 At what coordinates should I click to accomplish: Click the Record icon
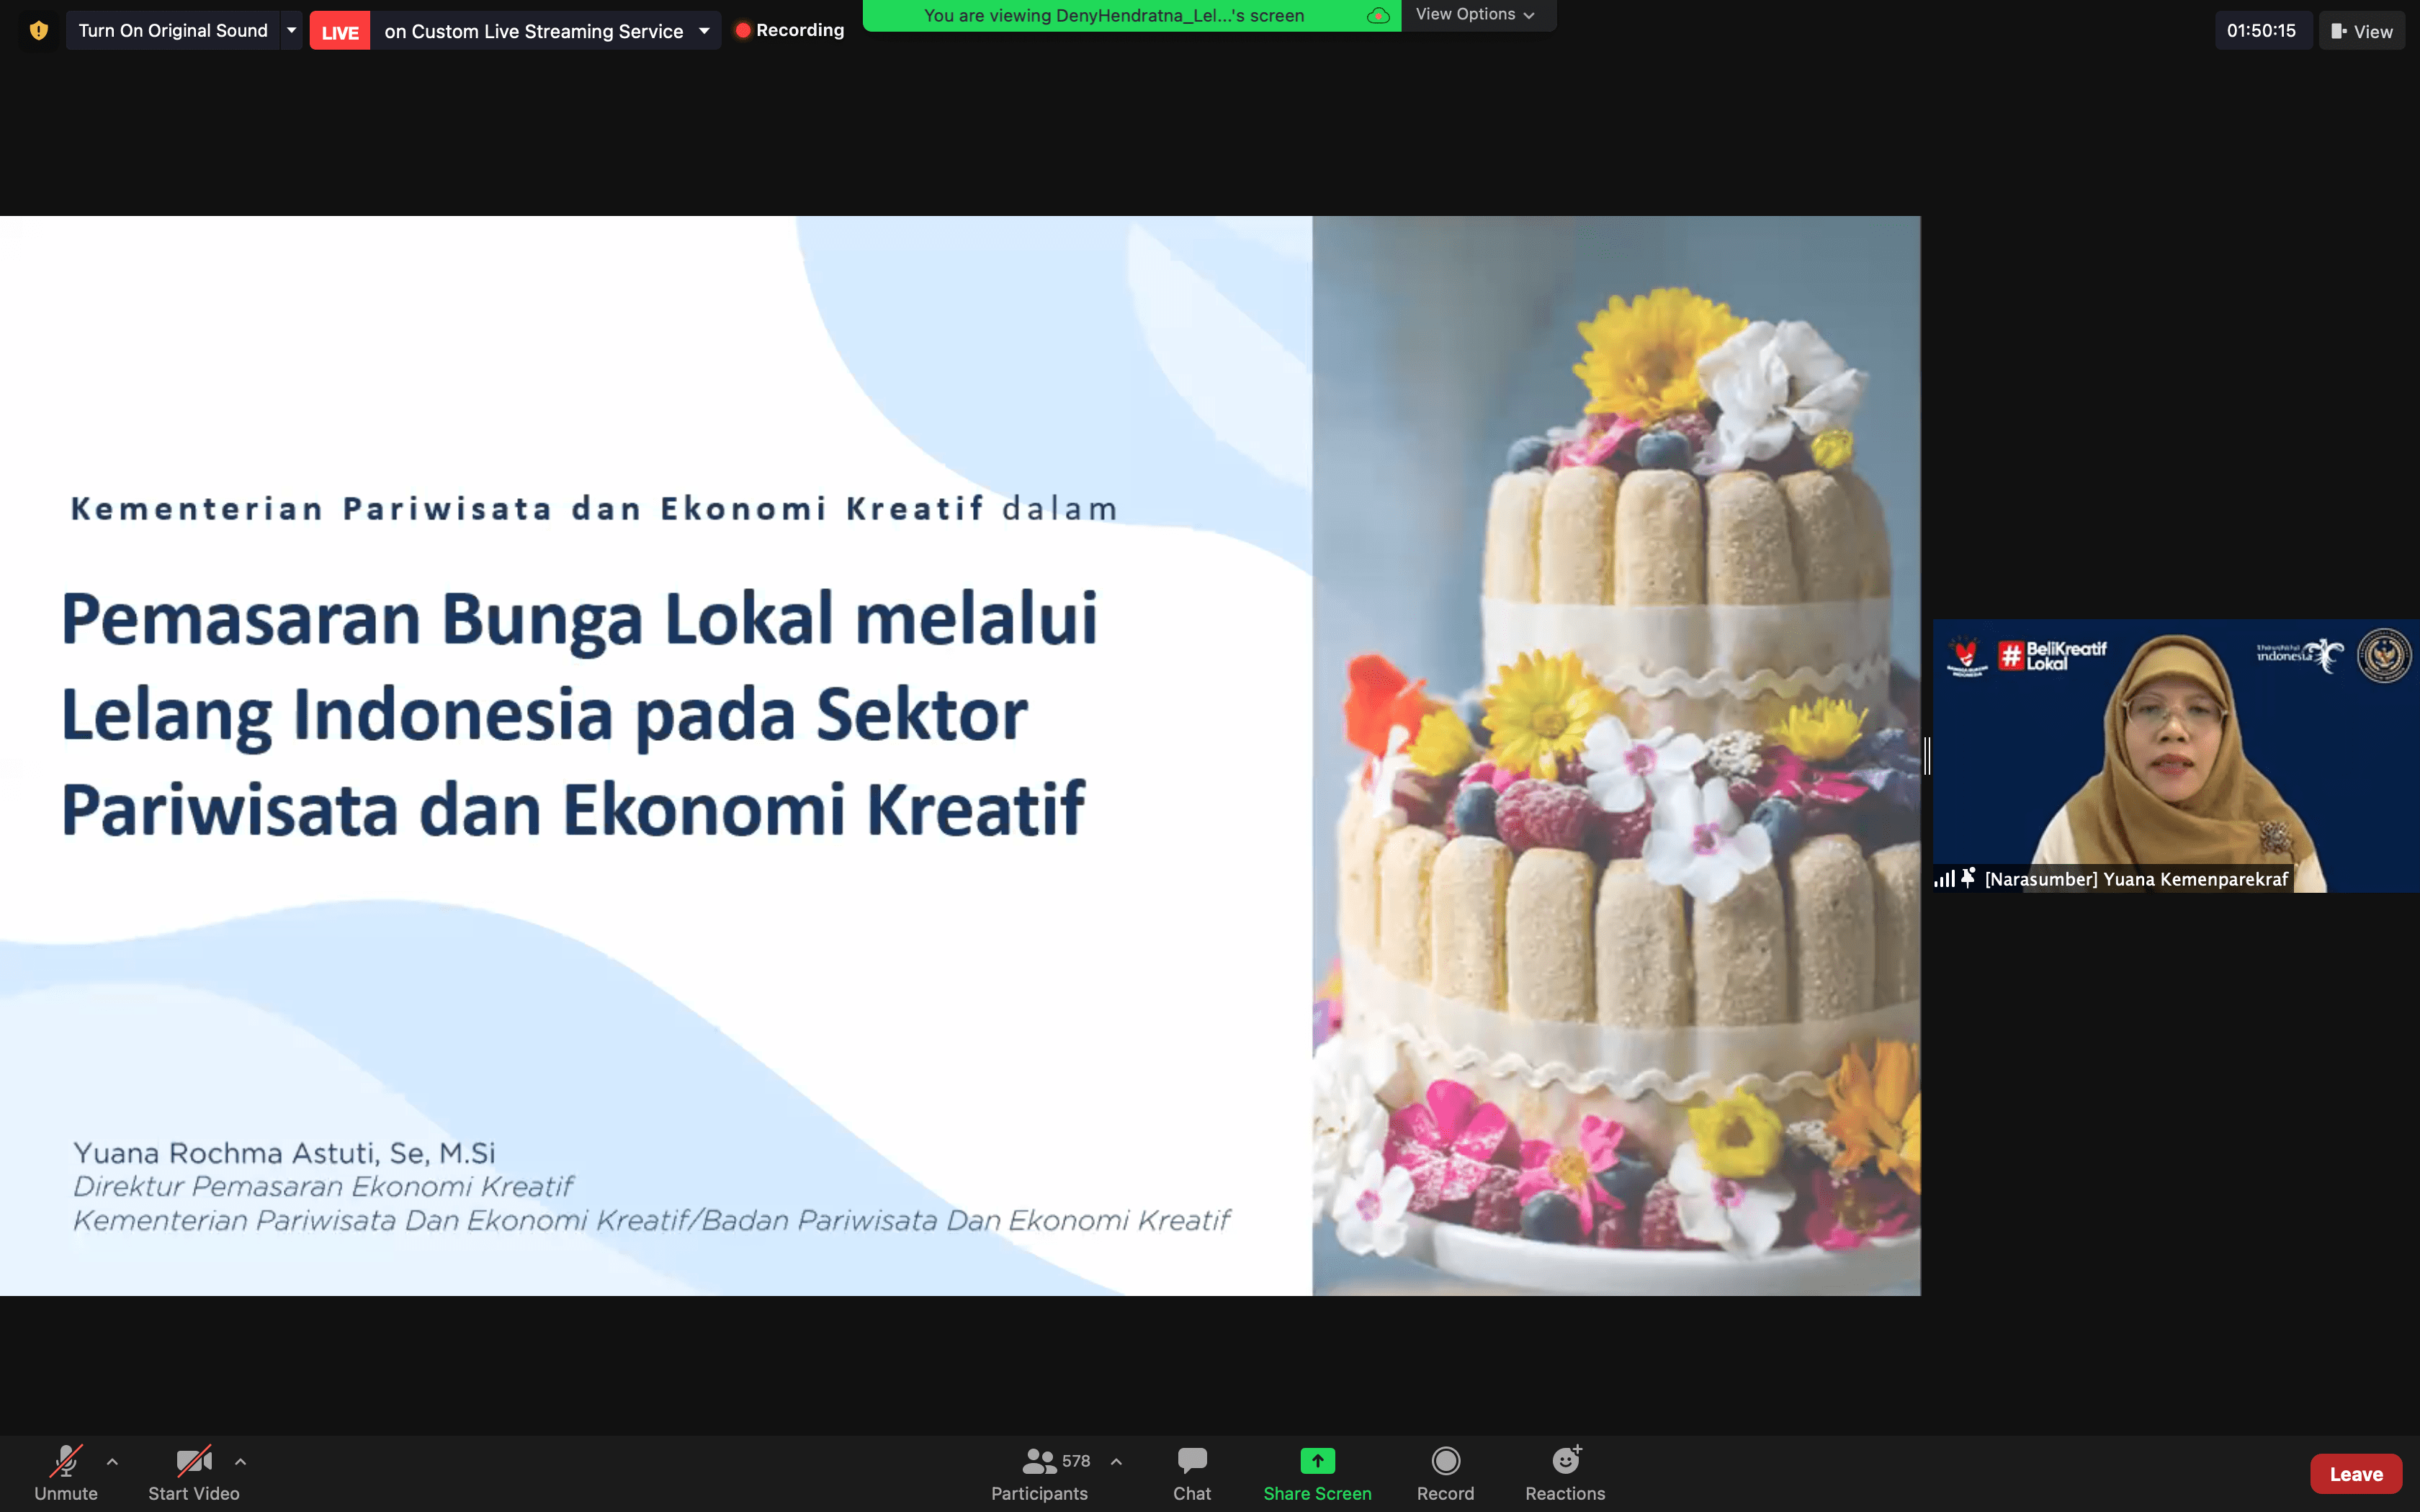(1445, 1461)
